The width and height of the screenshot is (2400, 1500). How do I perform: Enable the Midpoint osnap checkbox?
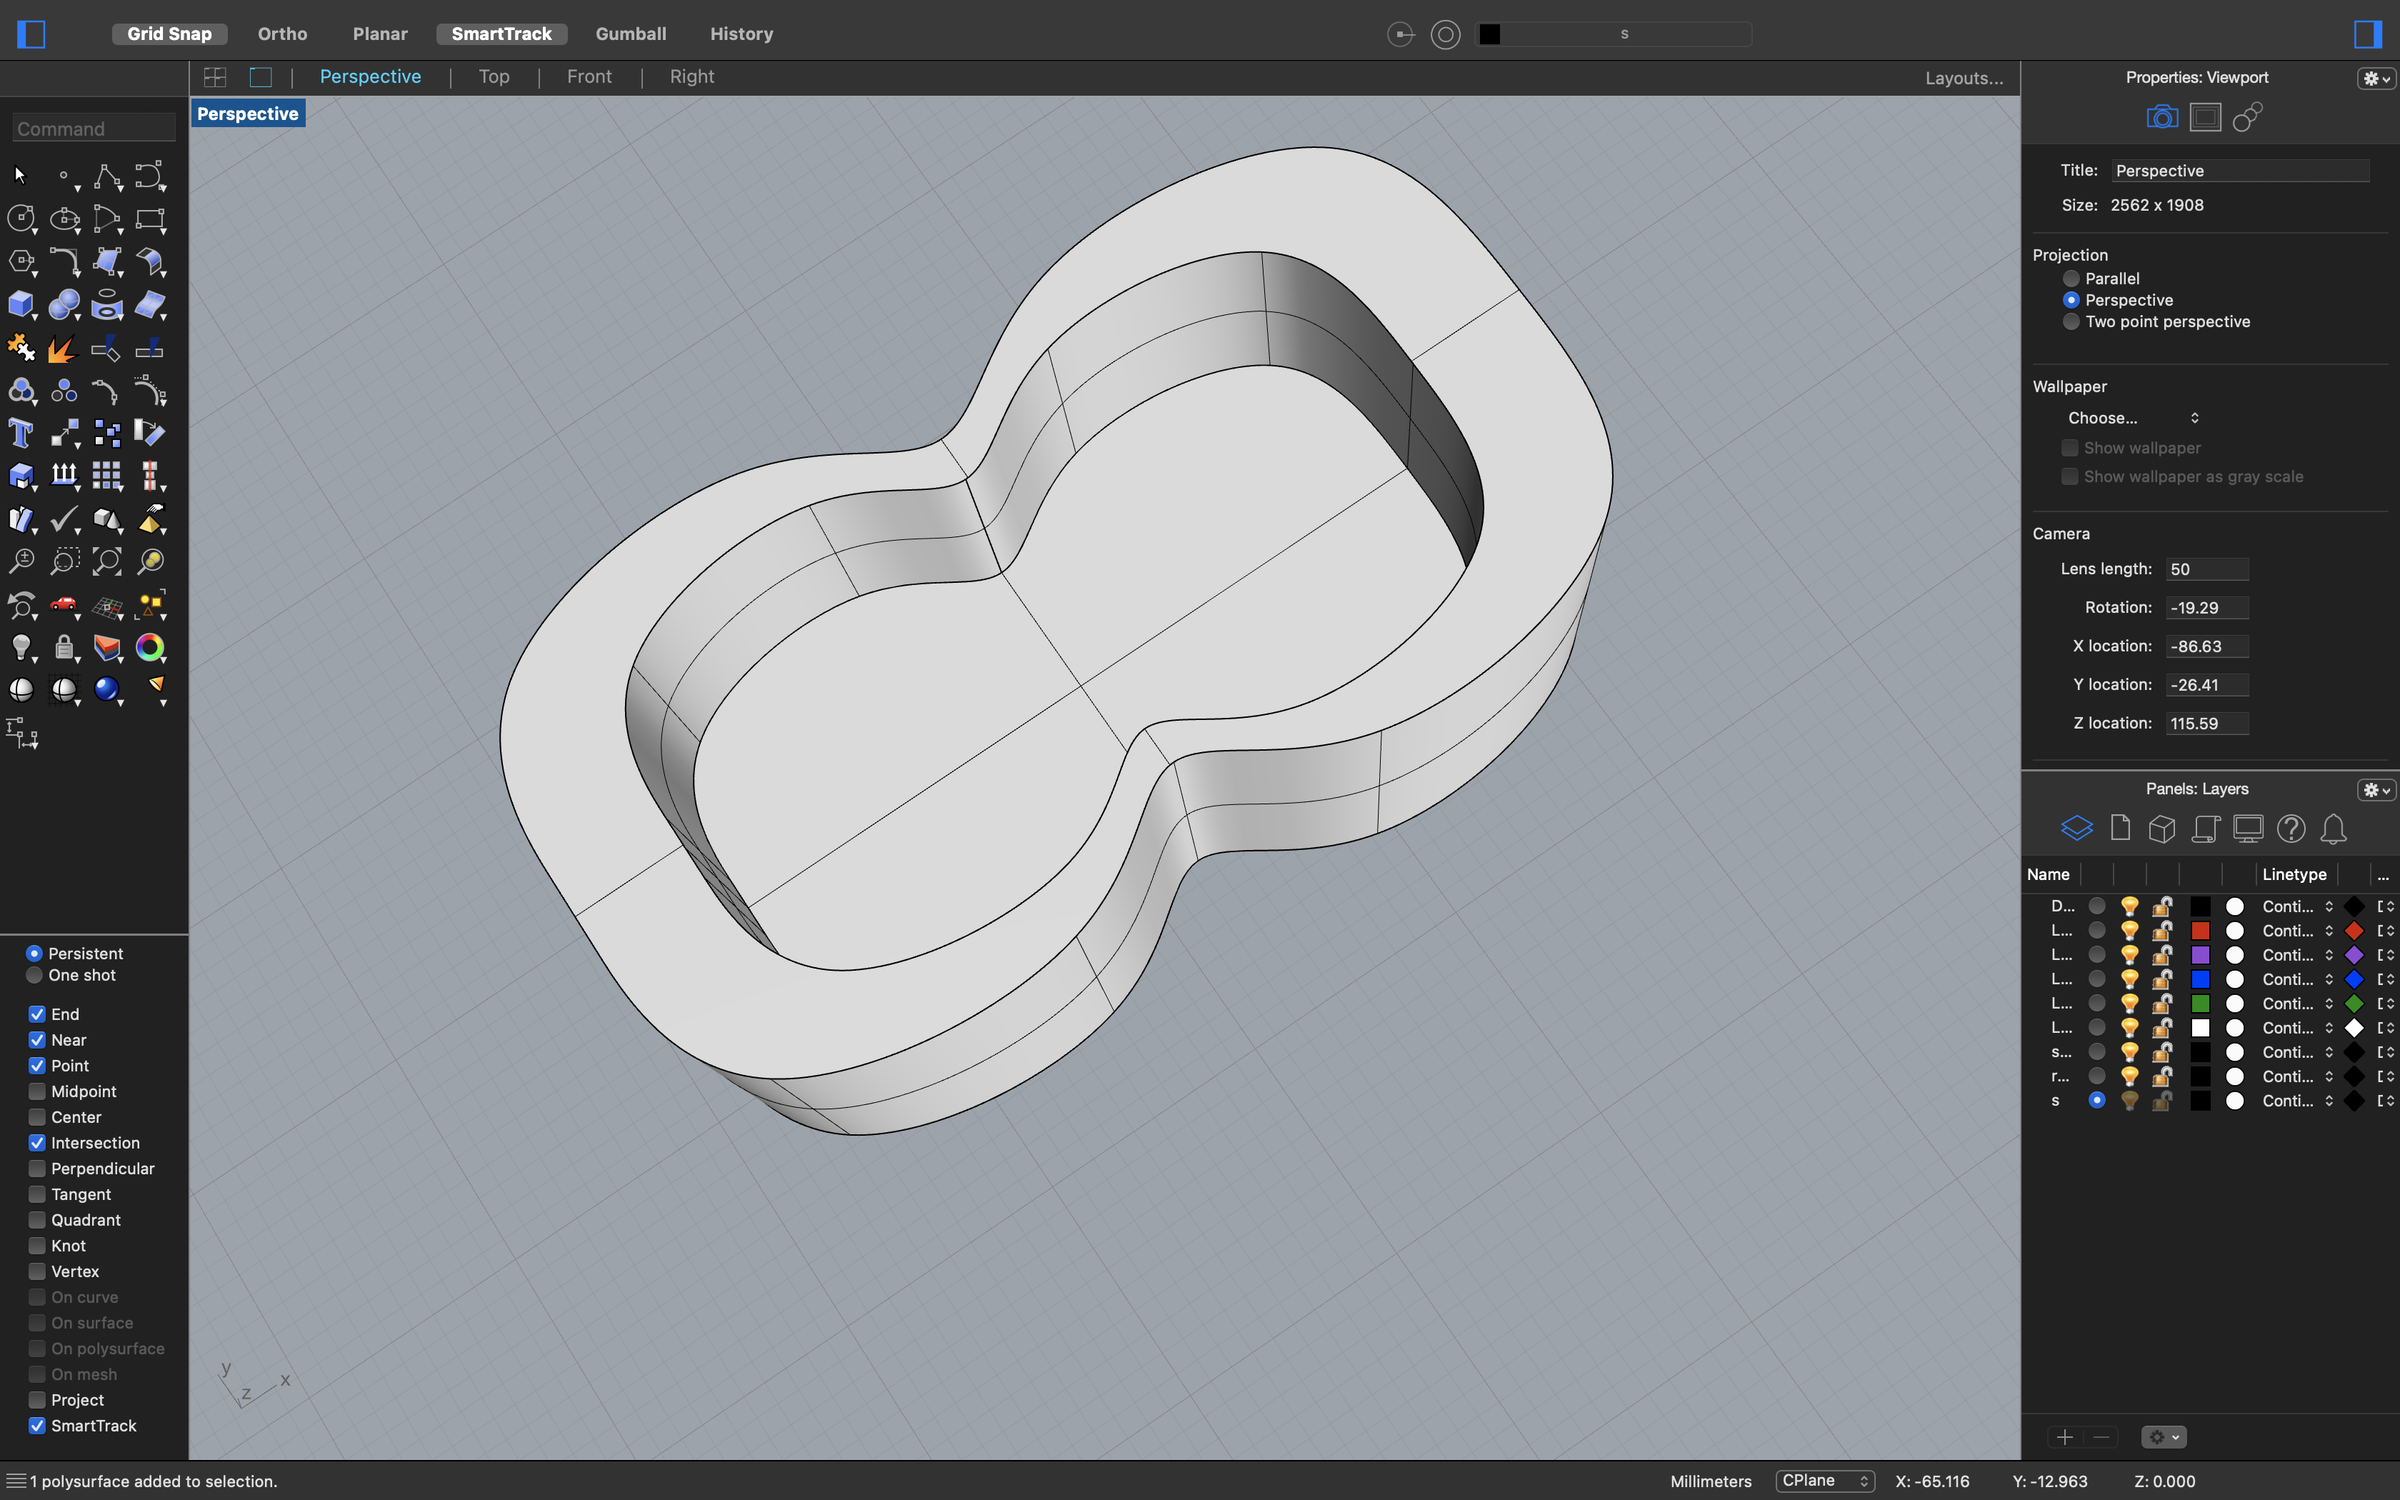click(x=37, y=1091)
